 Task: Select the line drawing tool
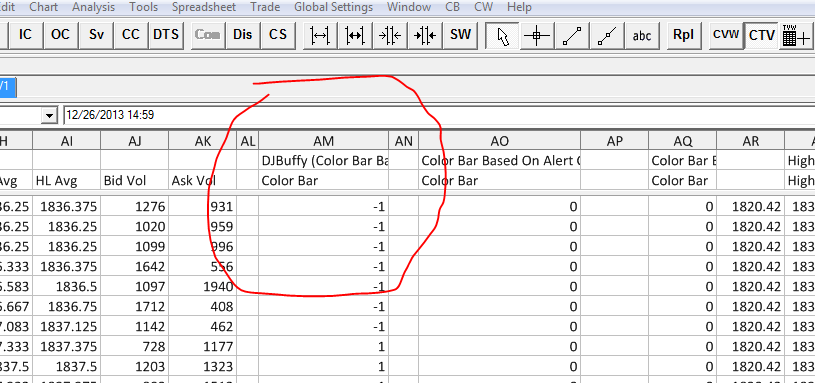(x=572, y=35)
